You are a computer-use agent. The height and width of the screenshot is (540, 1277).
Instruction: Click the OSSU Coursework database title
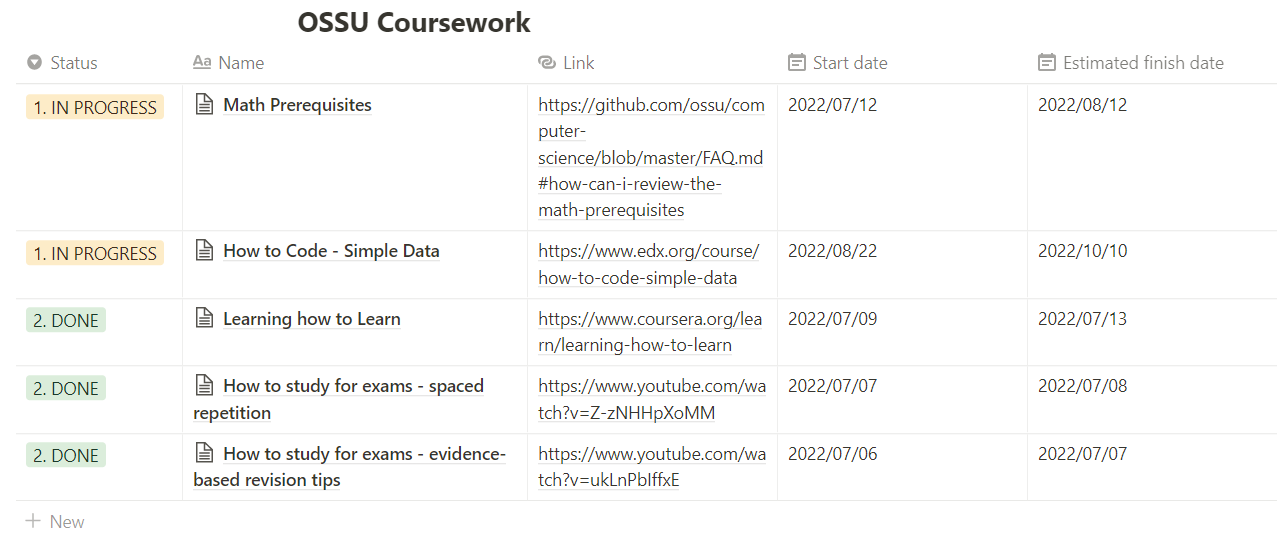coord(414,23)
